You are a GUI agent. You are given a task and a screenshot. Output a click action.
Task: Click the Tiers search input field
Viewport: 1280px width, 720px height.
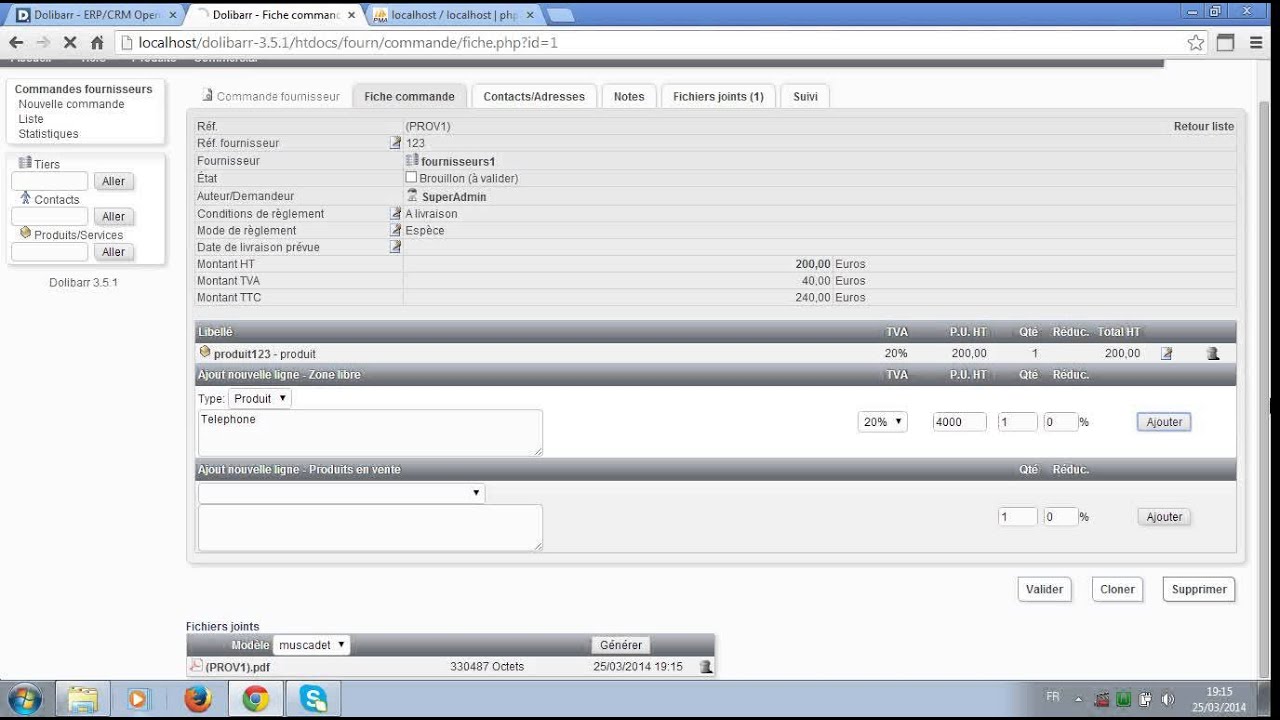(x=50, y=181)
